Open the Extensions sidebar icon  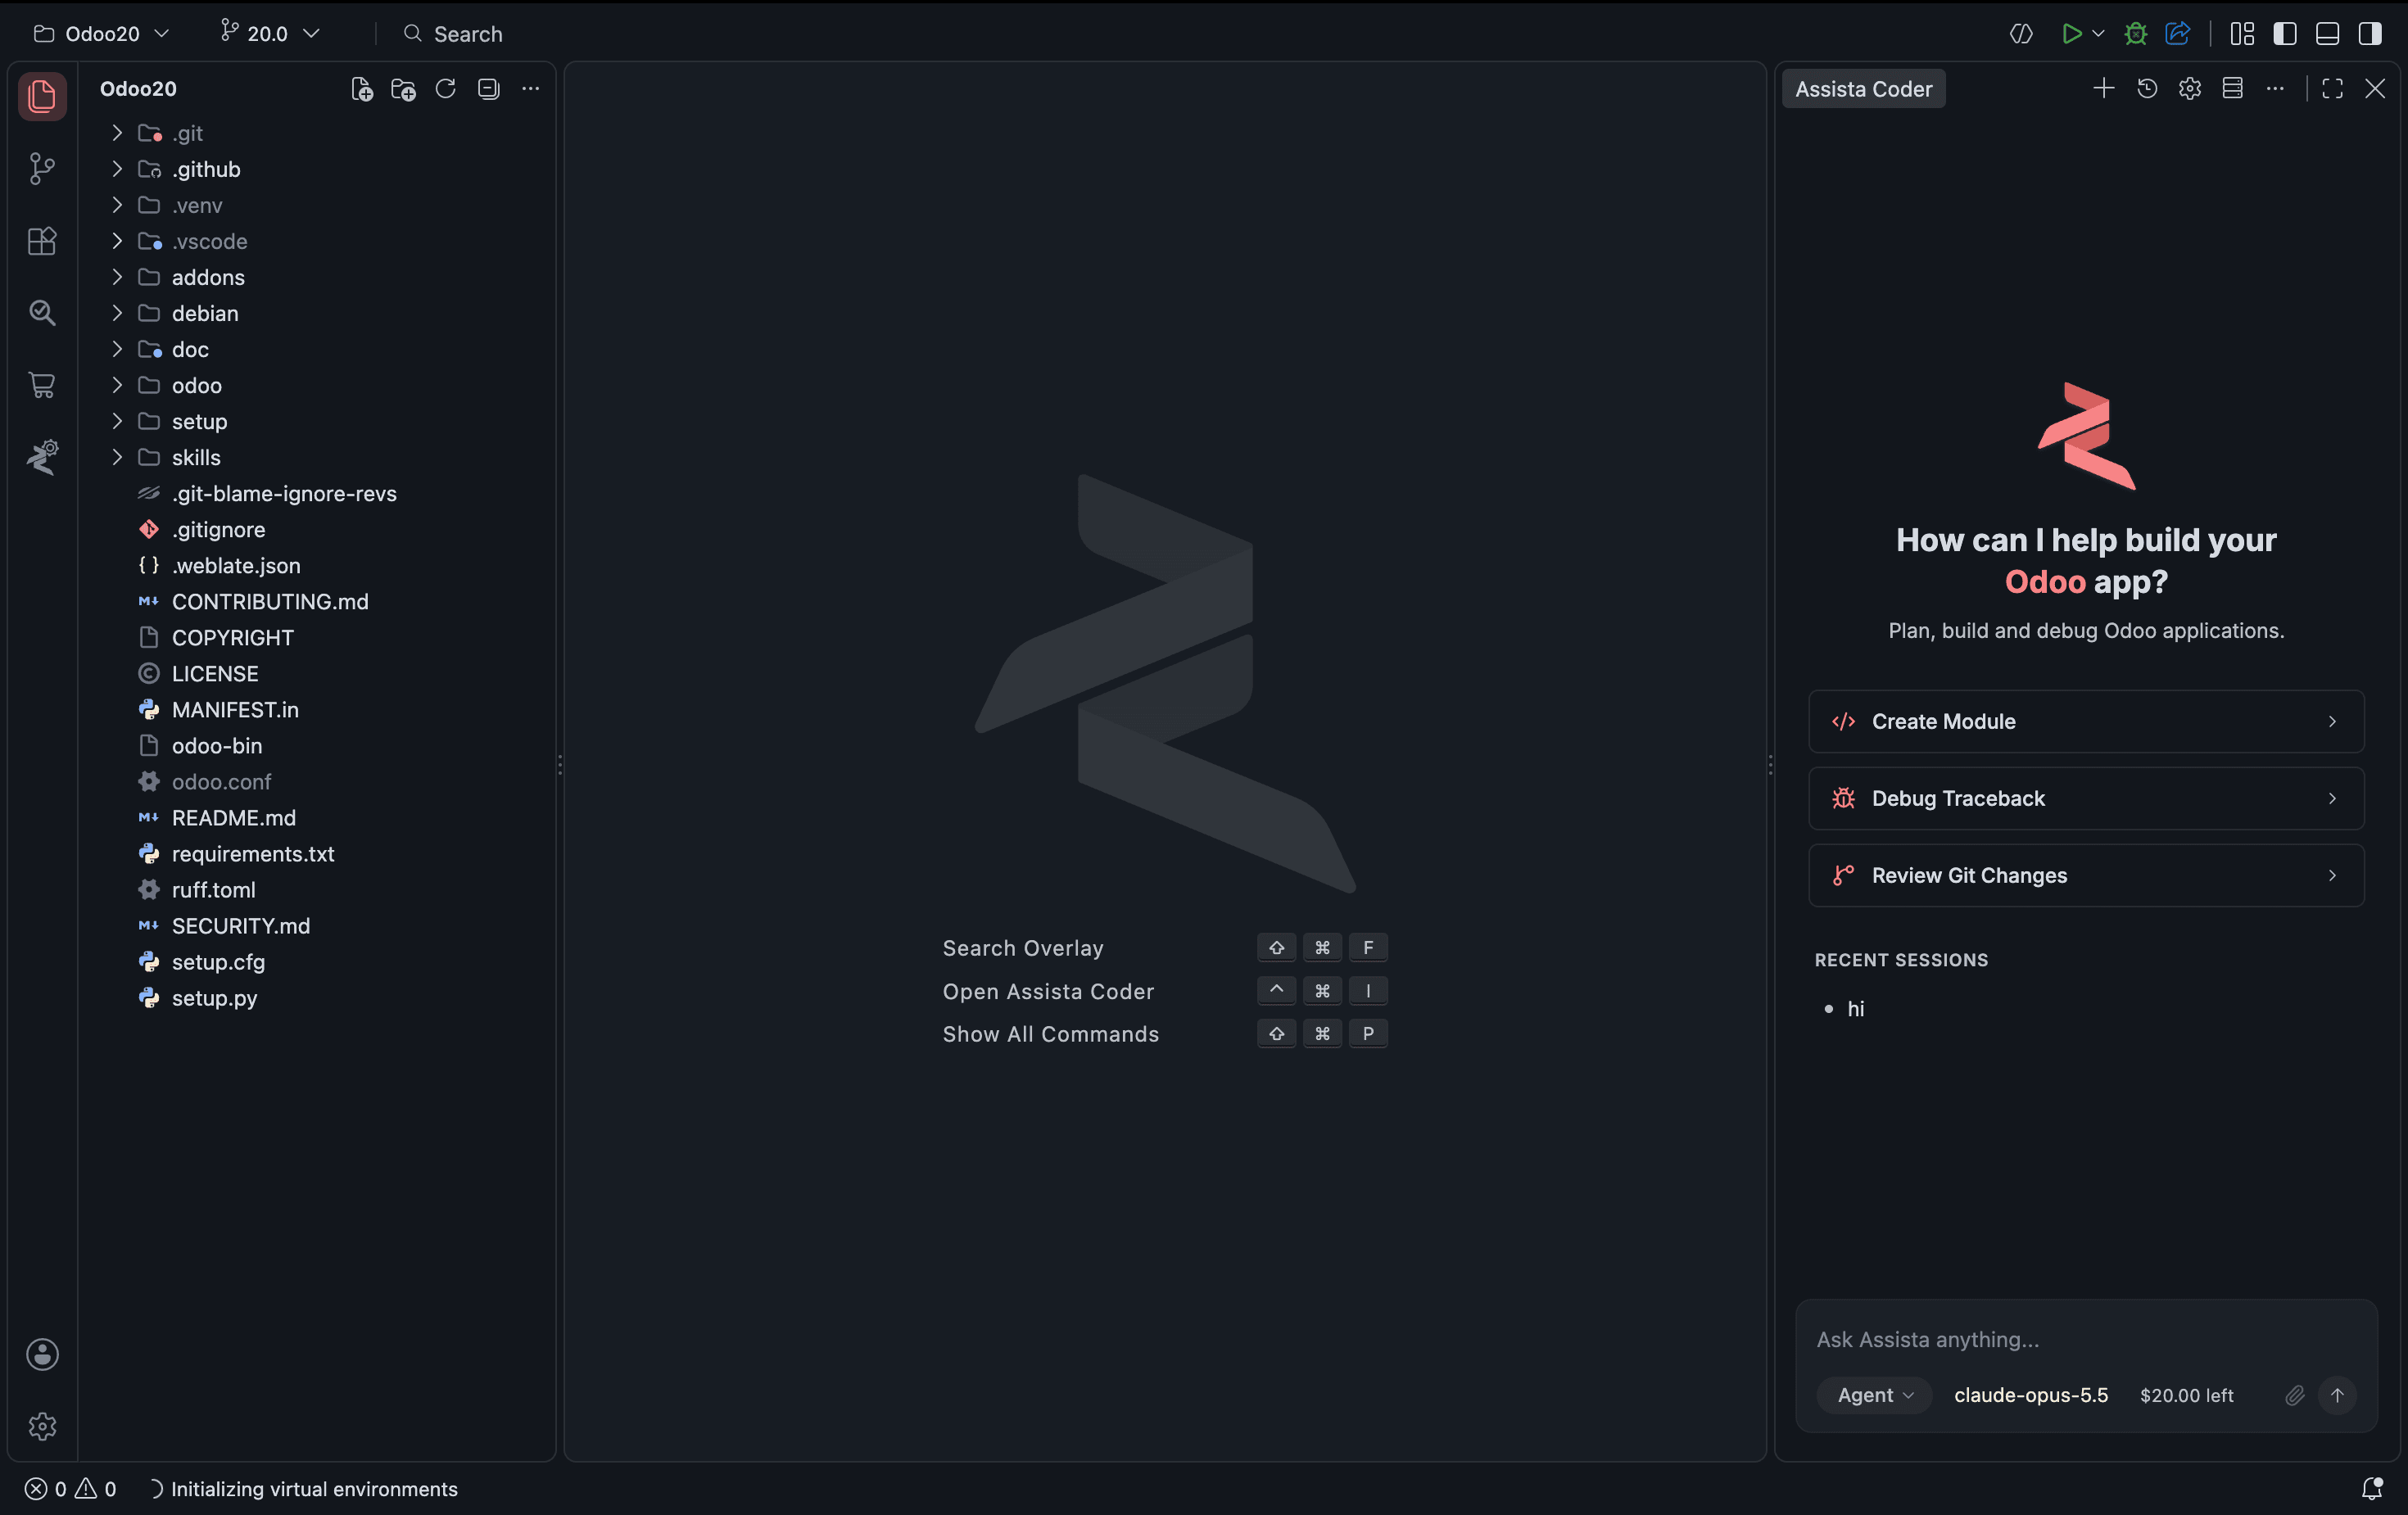[x=42, y=240]
